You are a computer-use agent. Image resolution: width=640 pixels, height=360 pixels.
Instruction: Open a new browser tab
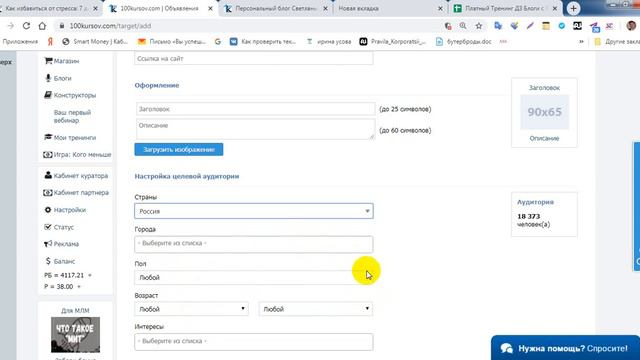pos(573,8)
